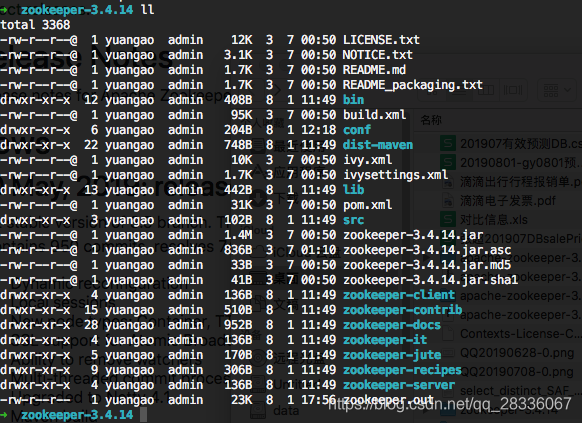Click the dist-maven directory name
The height and width of the screenshot is (423, 582).
378,145
